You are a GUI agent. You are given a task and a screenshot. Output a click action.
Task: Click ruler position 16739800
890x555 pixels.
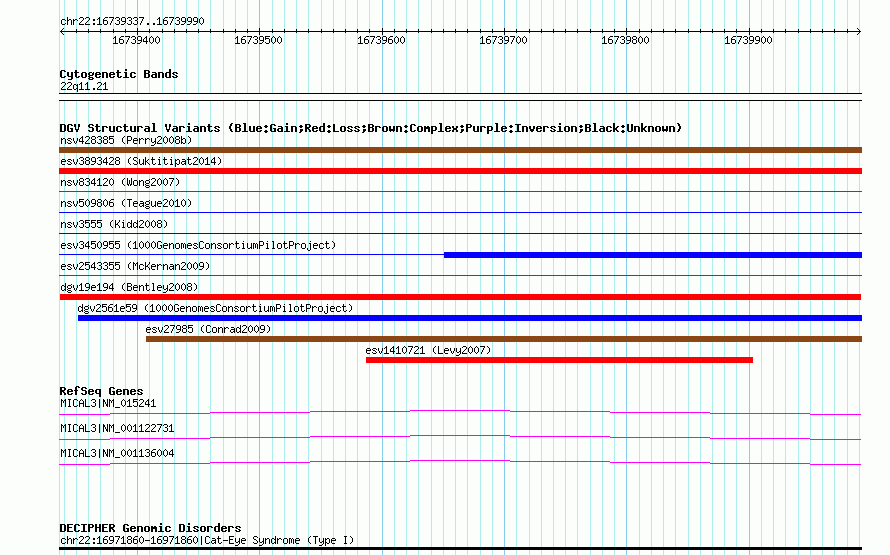click(x=625, y=40)
